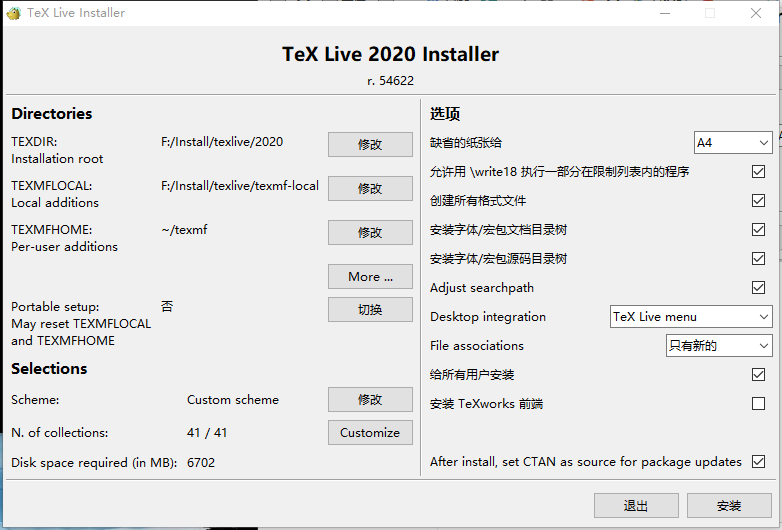Modify the TEXMFLOCAL directory with 修改
The height and width of the screenshot is (530, 782).
370,188
